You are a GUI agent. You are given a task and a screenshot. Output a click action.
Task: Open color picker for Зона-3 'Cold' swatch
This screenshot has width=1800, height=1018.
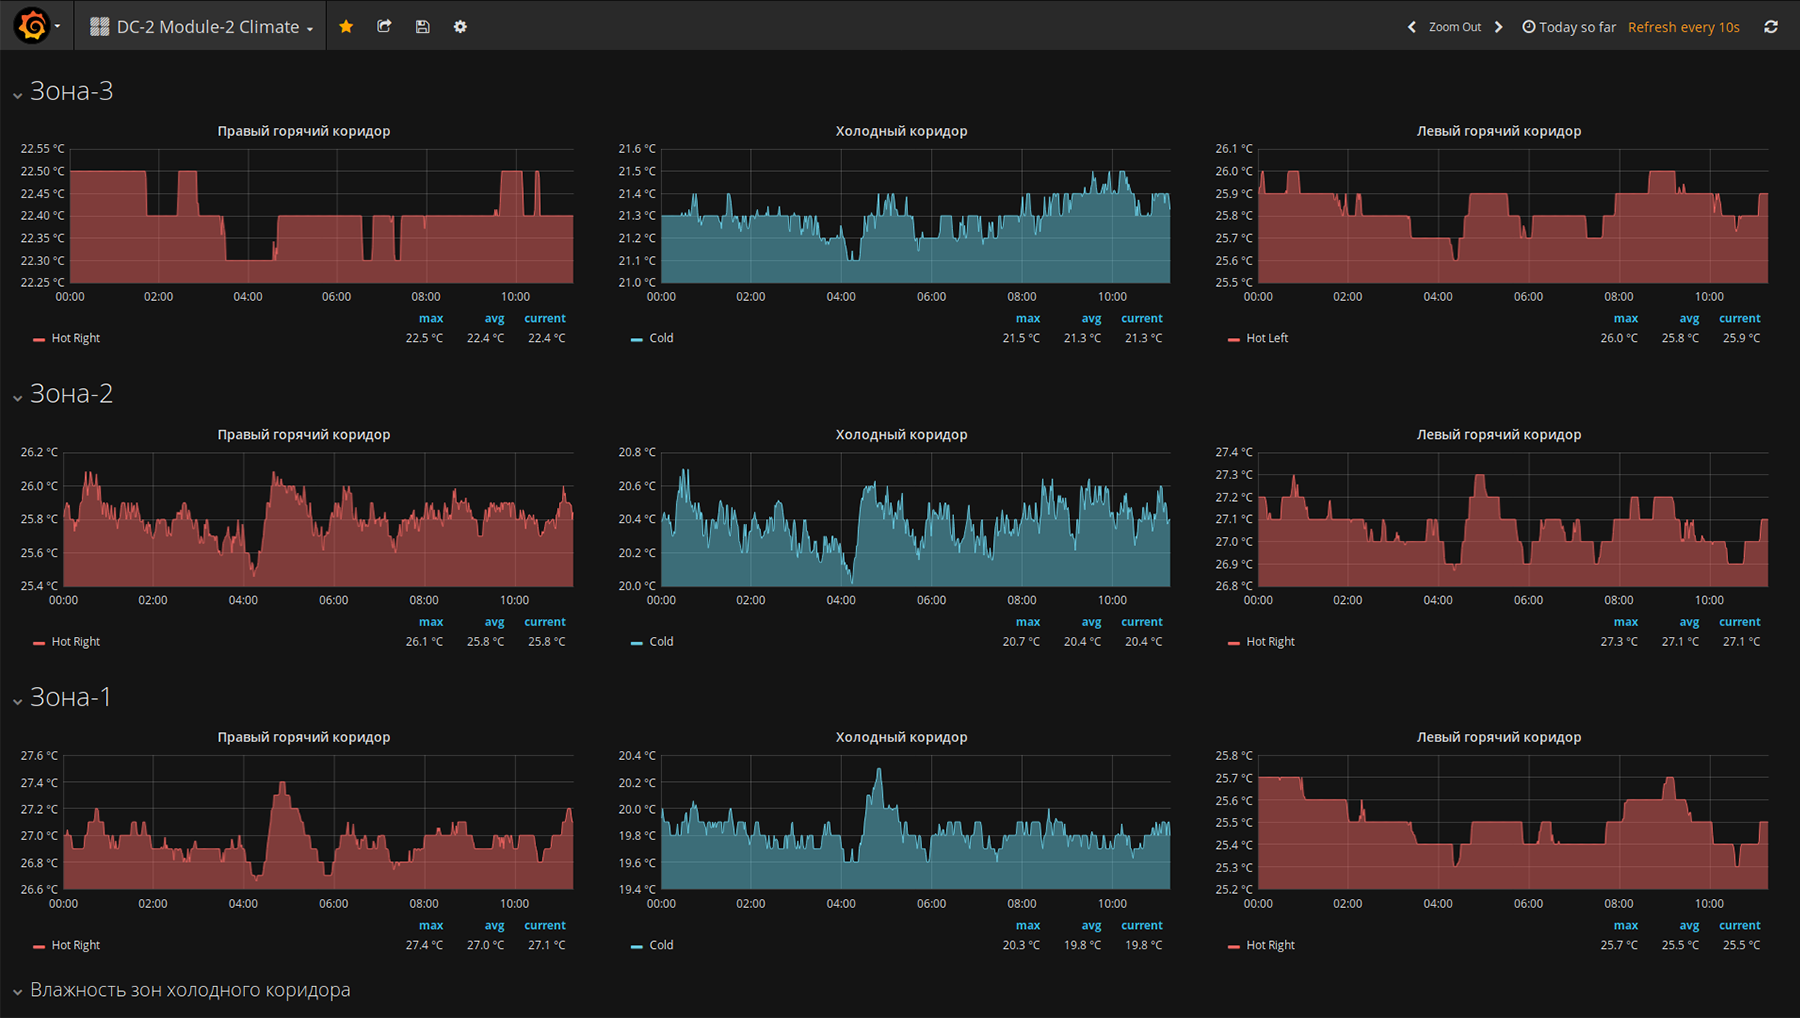pos(637,339)
